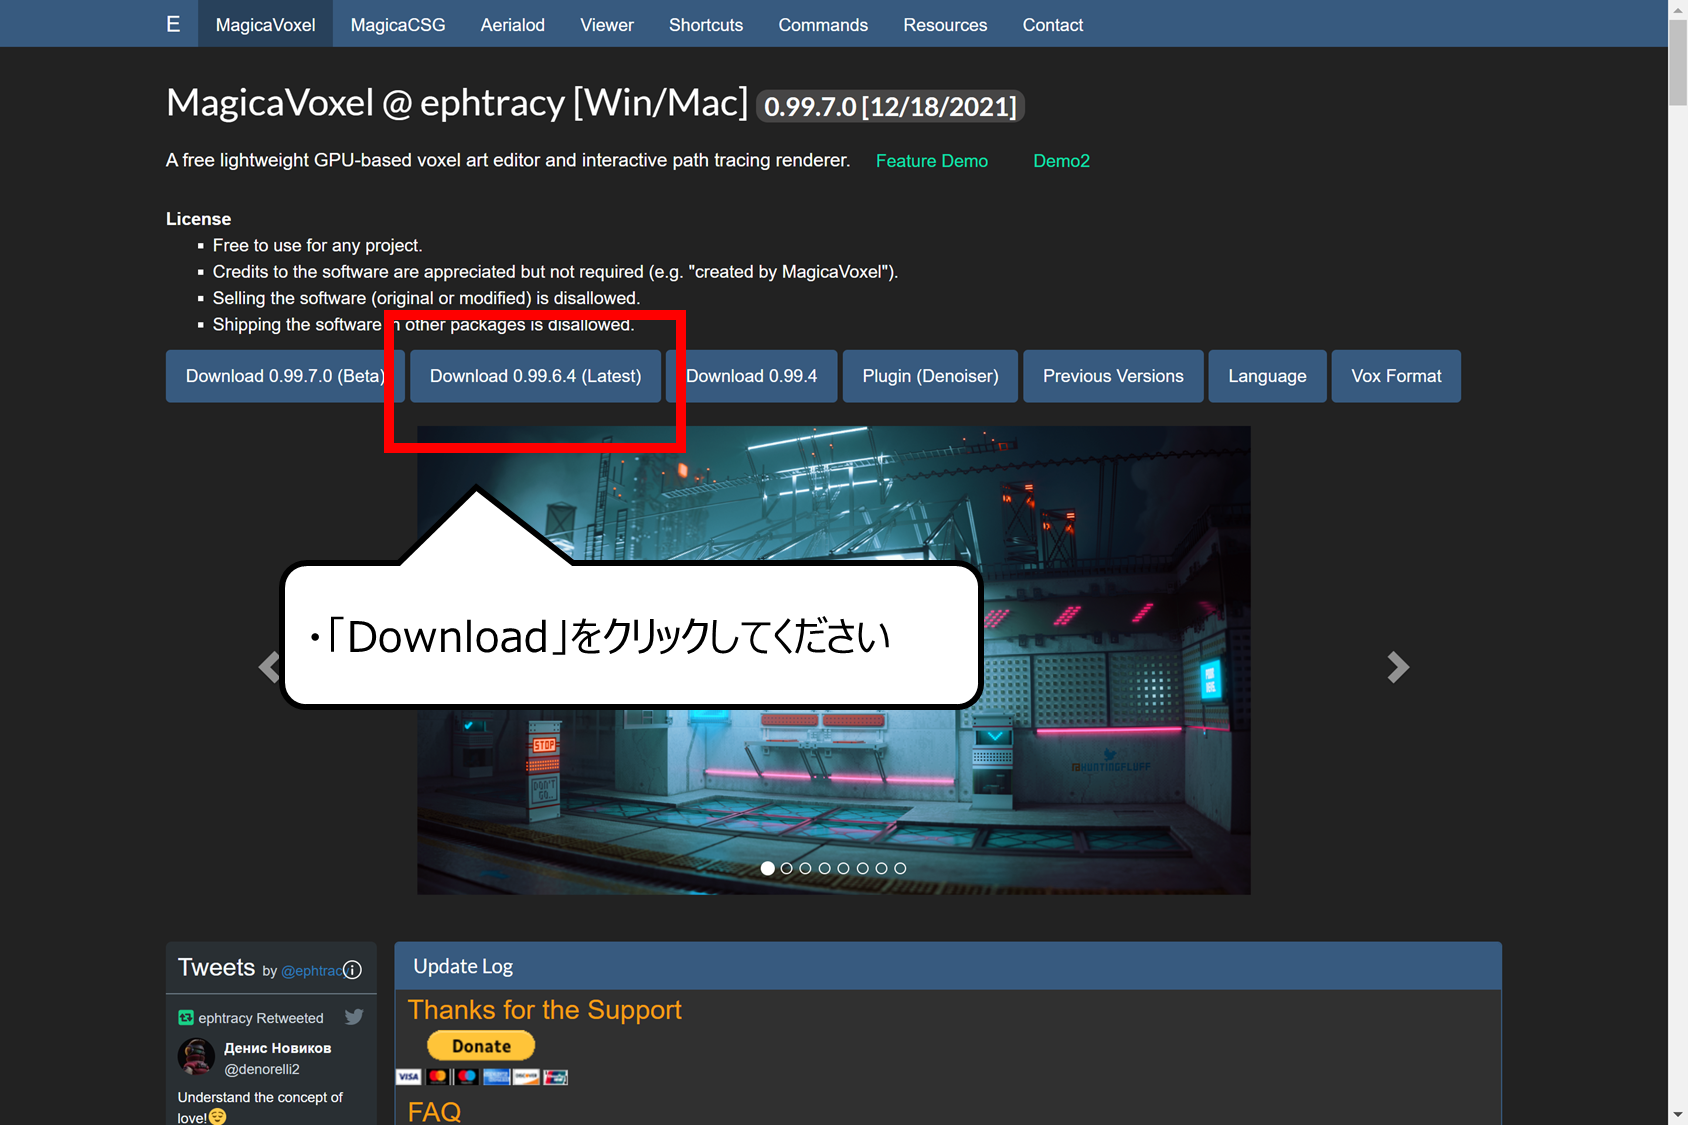Click version badge 0.99.7.0 [12/18/2021]
This screenshot has height=1125, width=1688.
[890, 106]
